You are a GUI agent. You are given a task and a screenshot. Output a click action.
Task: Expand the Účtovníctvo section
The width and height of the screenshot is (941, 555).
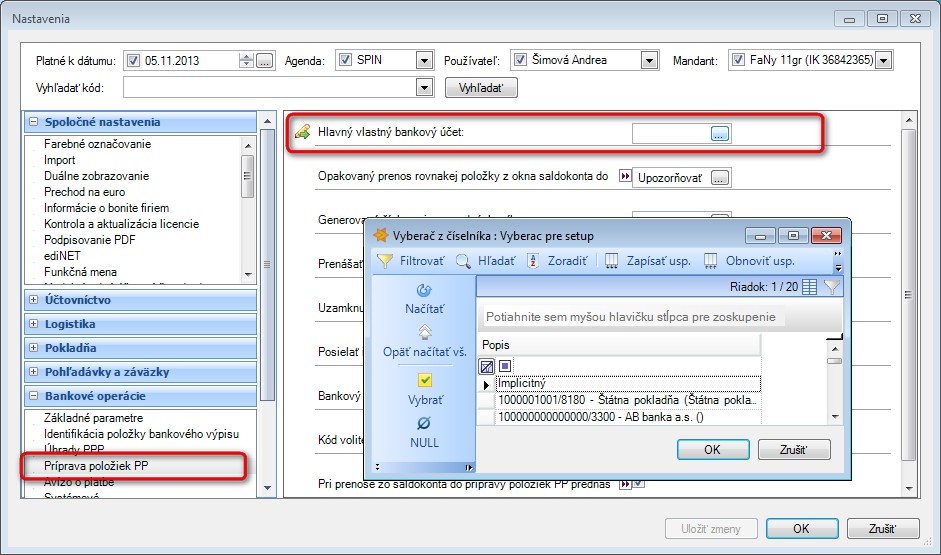click(34, 300)
